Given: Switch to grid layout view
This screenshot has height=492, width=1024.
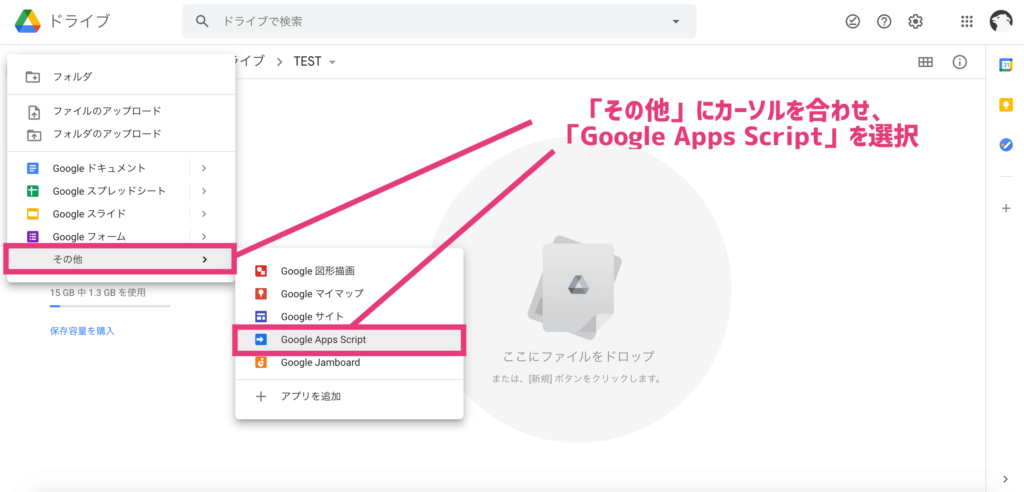Looking at the screenshot, I should tap(925, 62).
